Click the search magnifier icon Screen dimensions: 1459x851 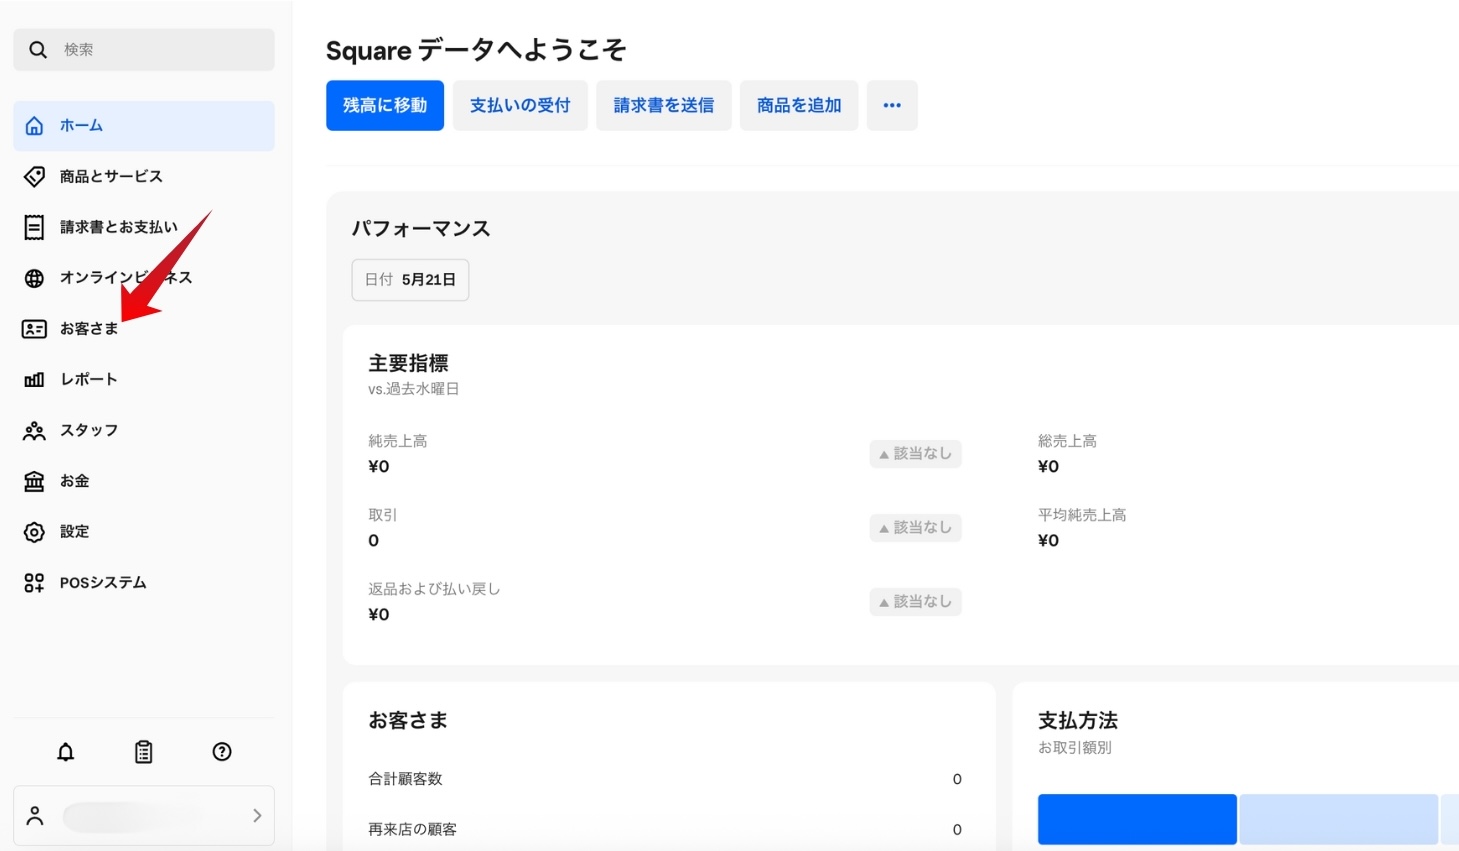pos(38,50)
